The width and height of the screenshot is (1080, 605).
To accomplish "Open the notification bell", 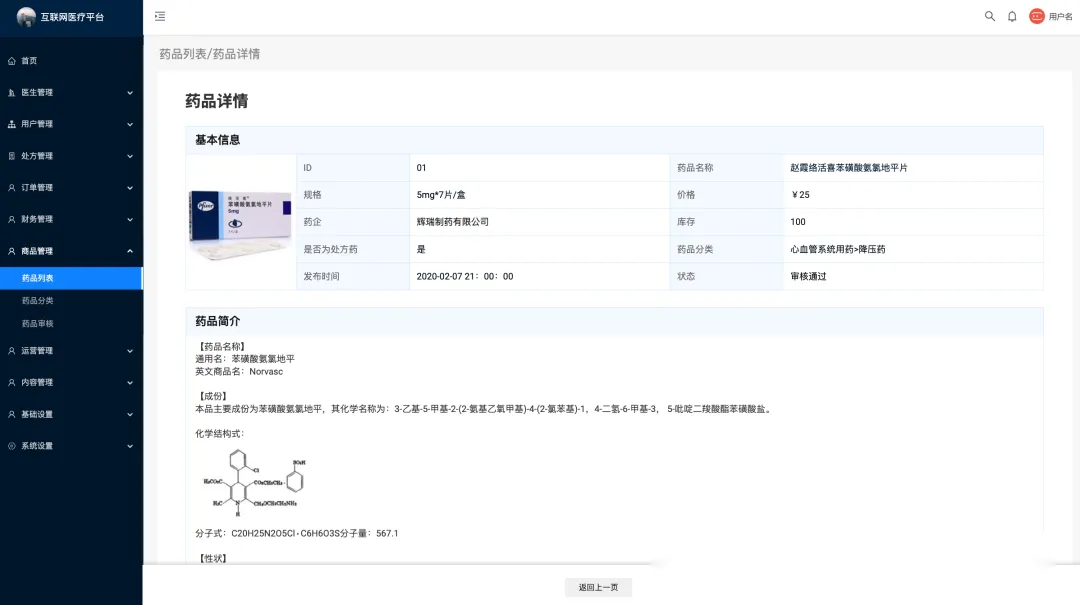I will 1012,16.
